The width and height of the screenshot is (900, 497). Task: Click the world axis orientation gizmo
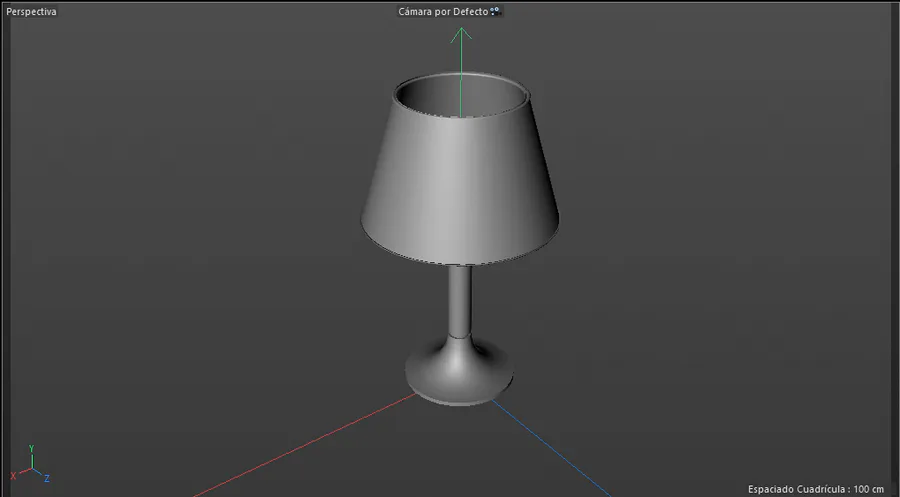coord(31,464)
